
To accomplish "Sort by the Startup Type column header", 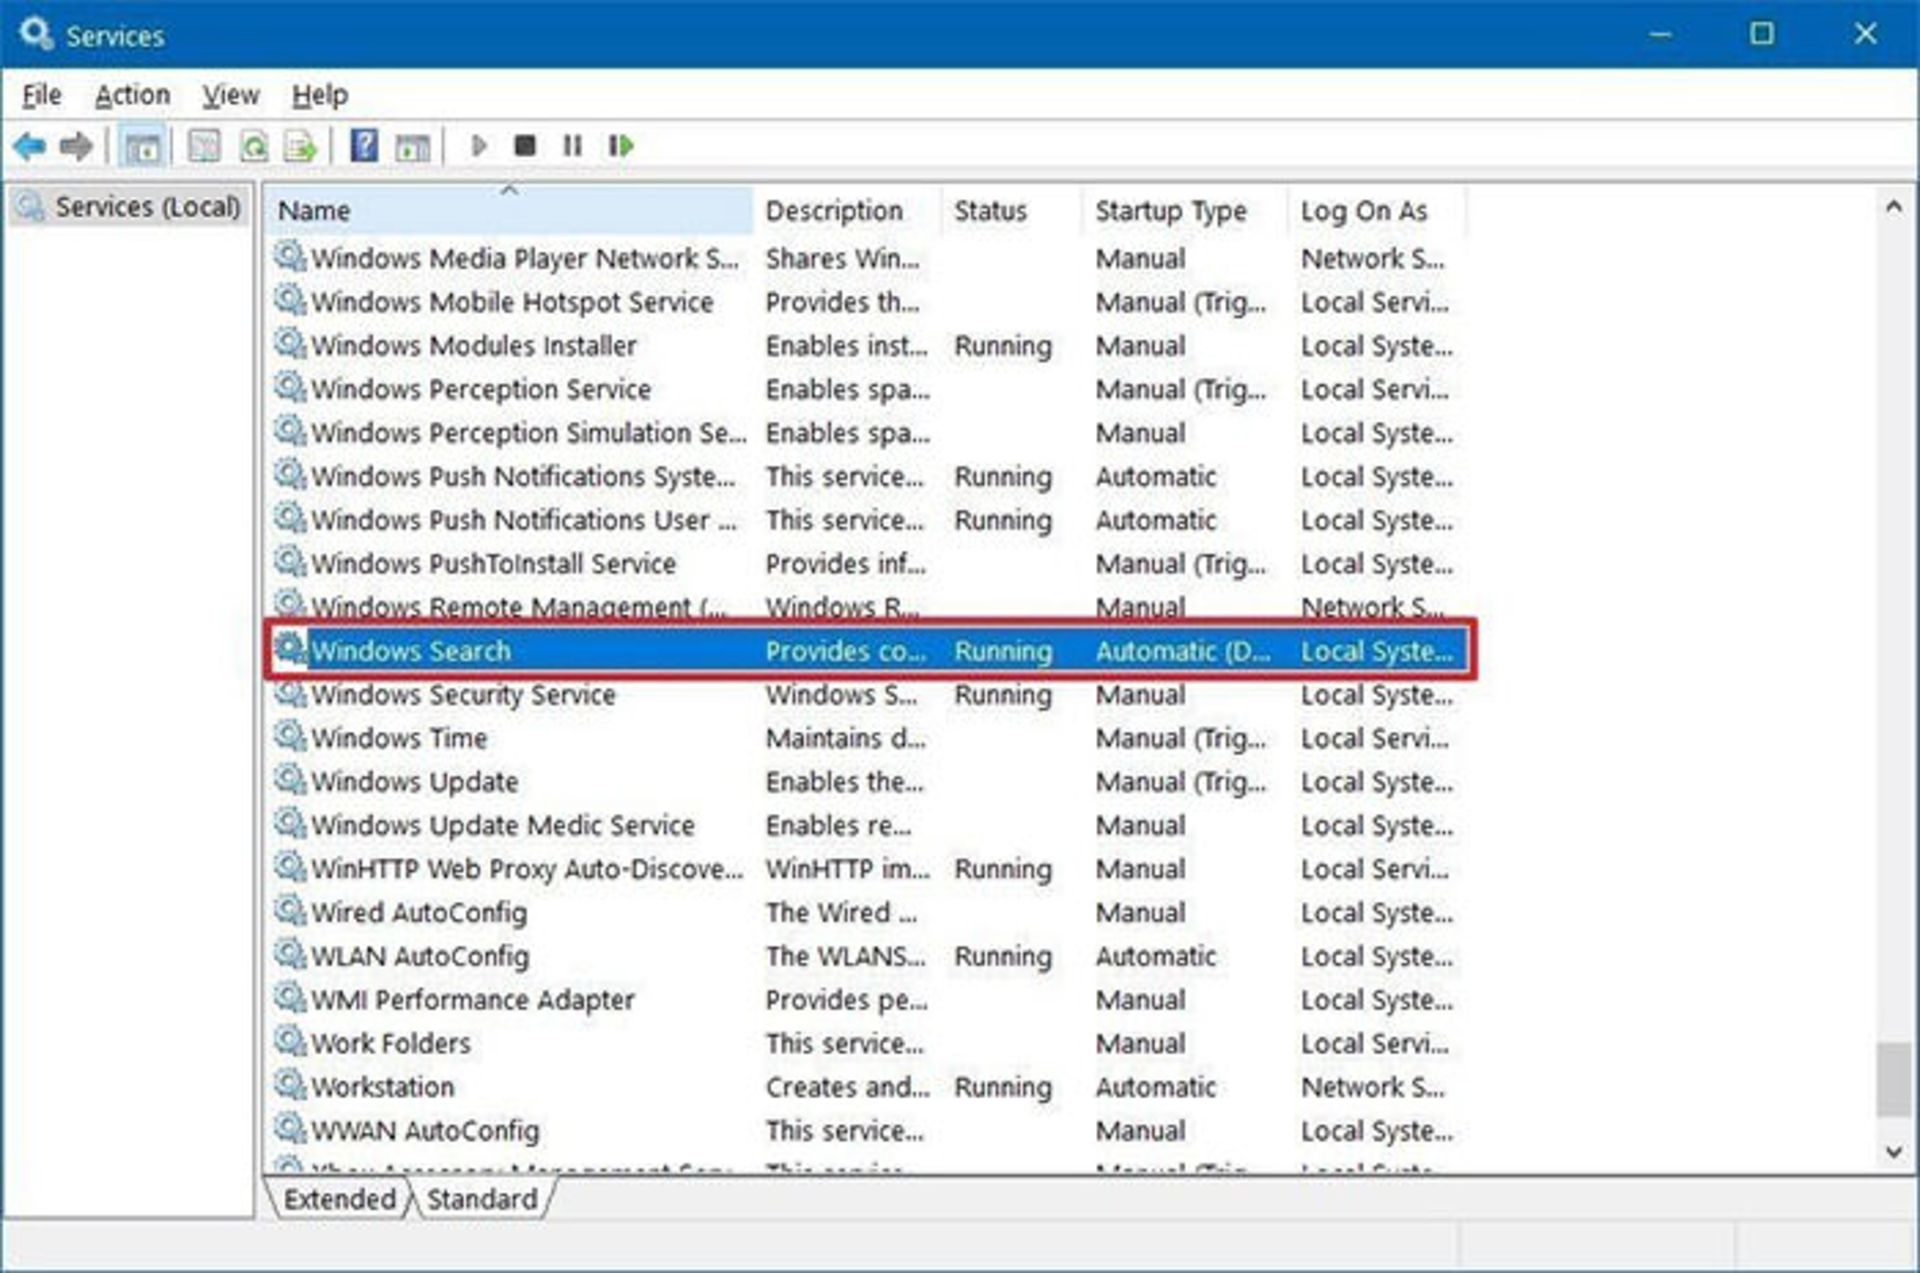I will (x=1185, y=210).
